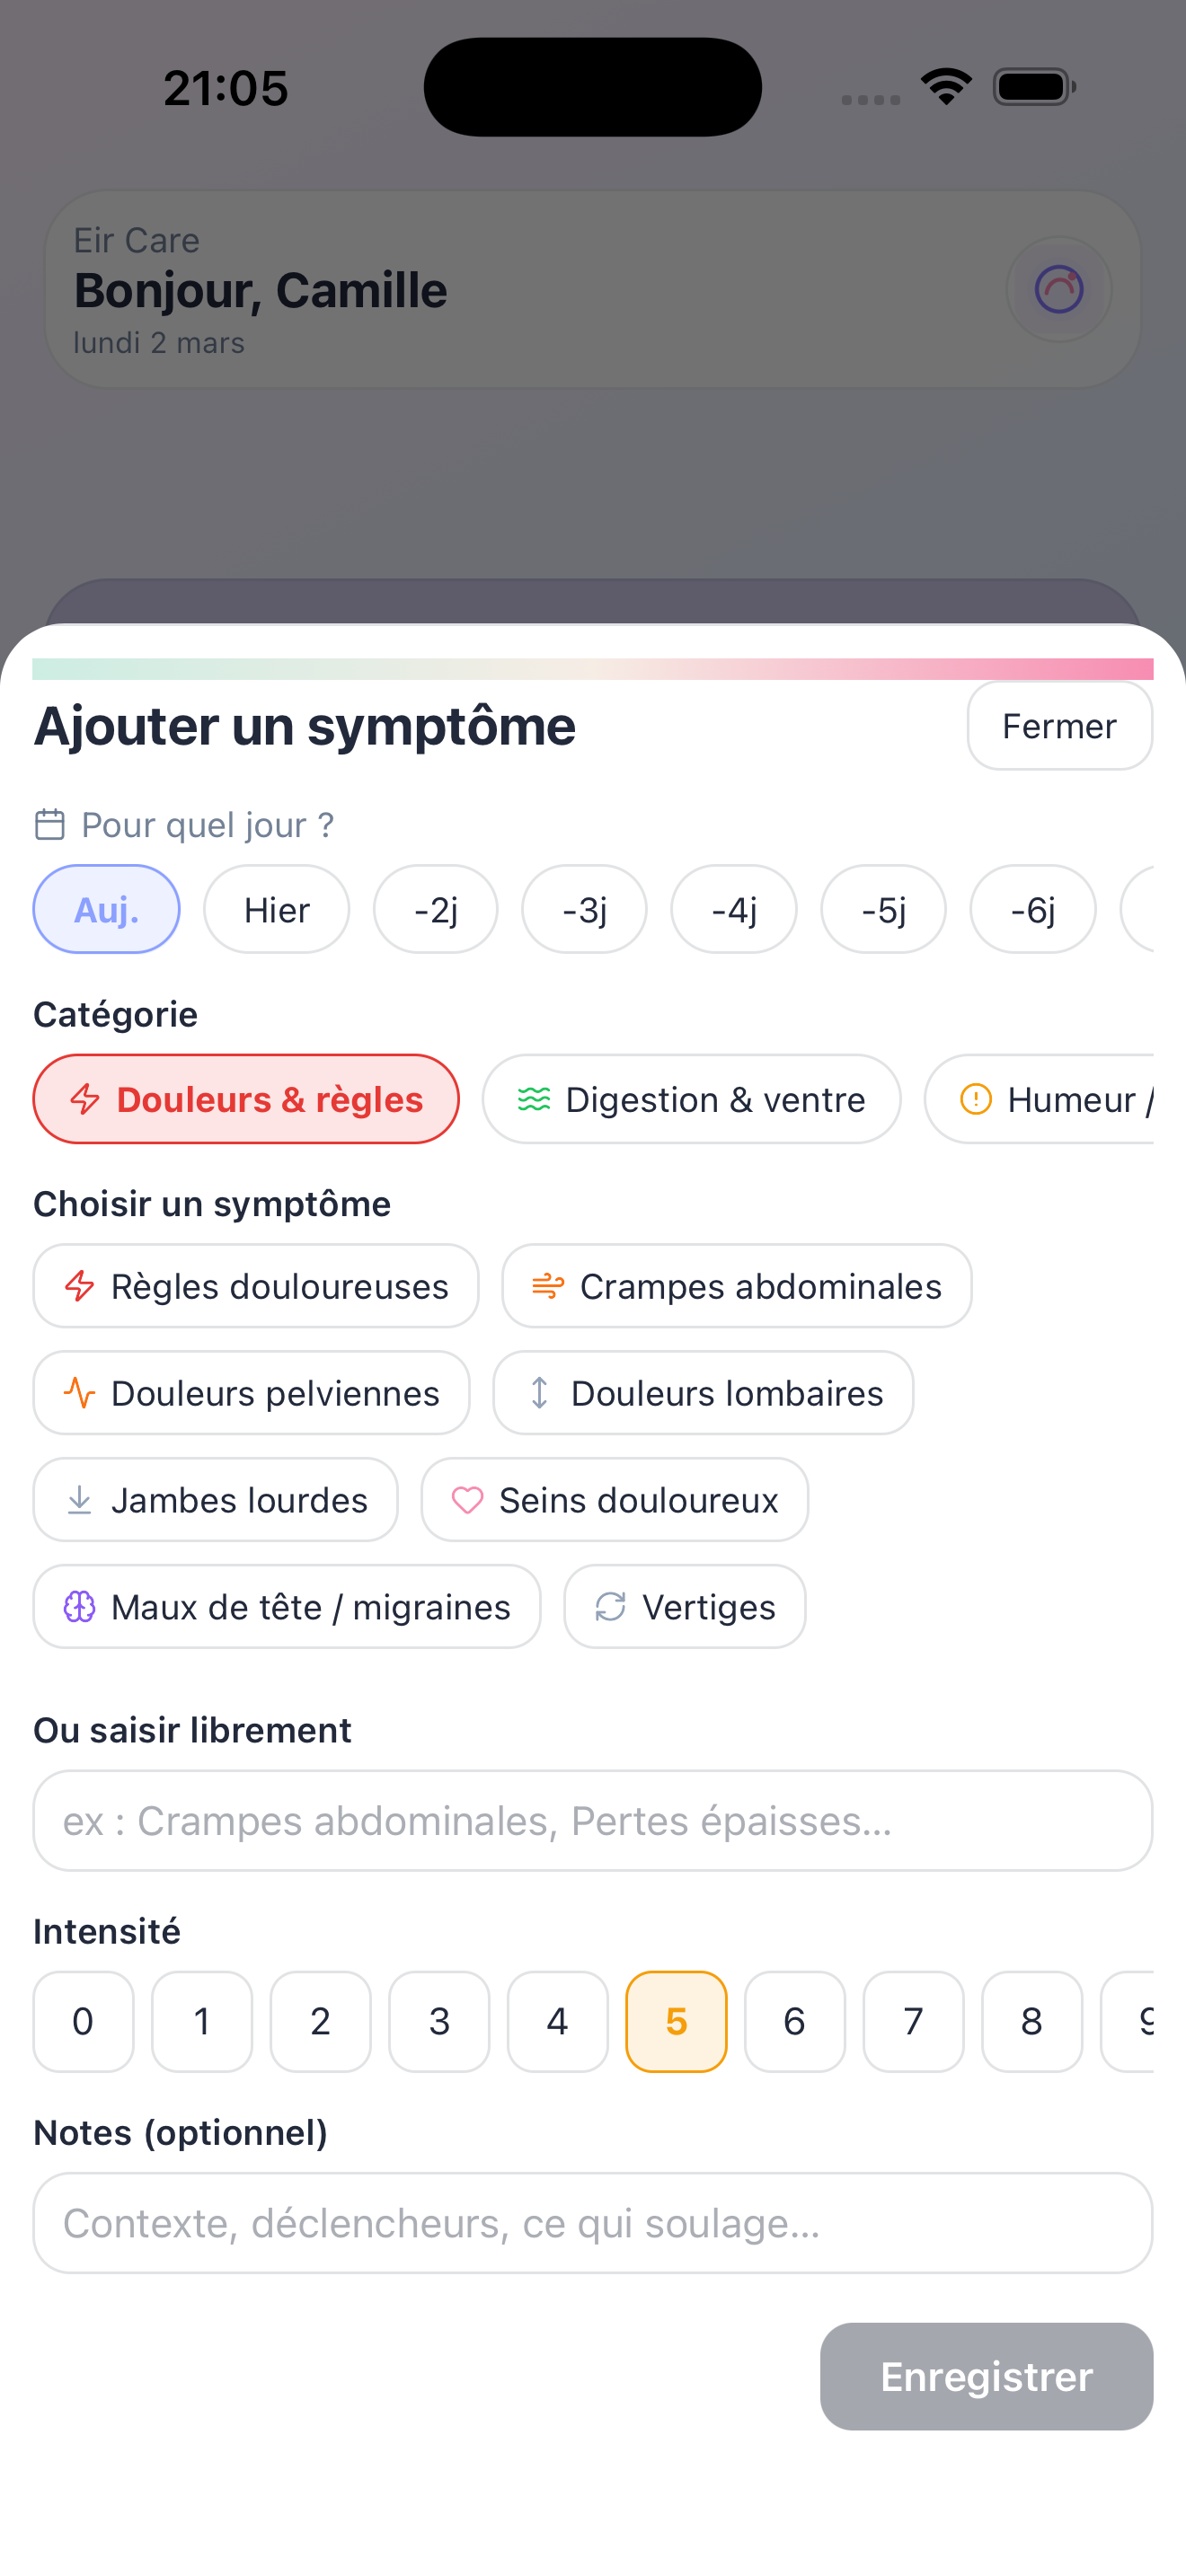This screenshot has height=2576, width=1186.
Task: Click the download arrow icon on Jambes lourdes
Action: (x=80, y=1499)
